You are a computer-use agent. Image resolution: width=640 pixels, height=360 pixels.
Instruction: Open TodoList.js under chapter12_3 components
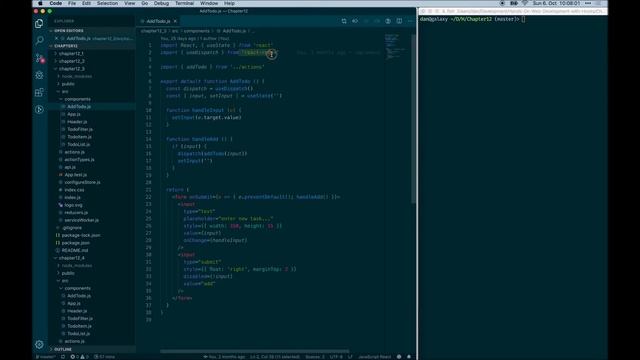78,144
